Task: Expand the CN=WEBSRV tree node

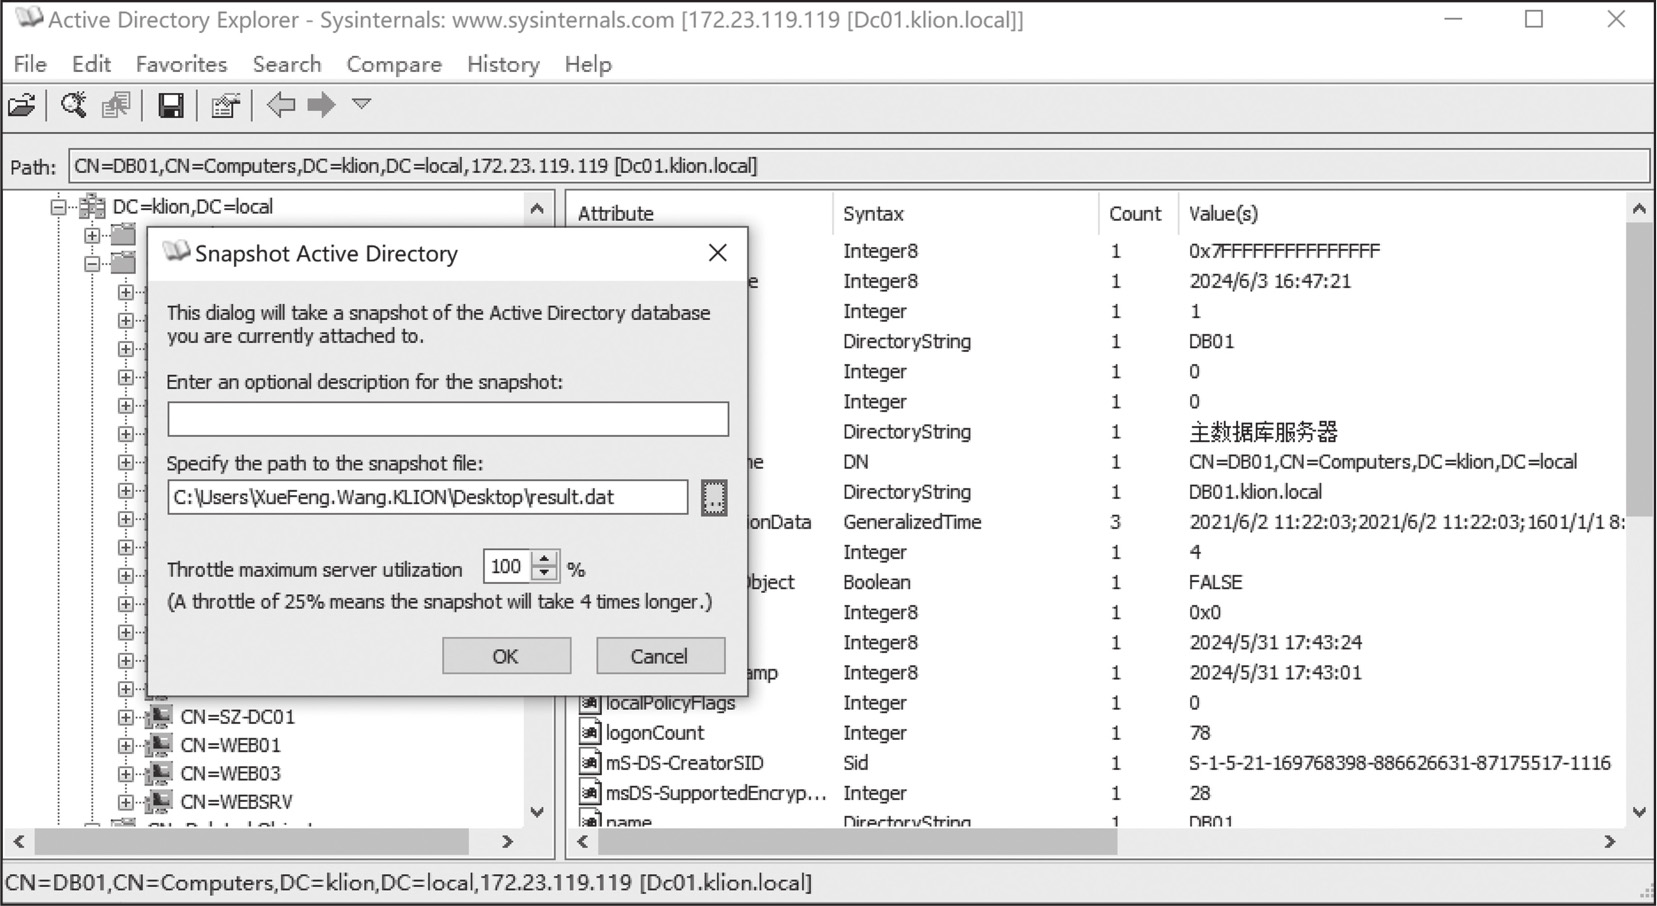Action: (x=125, y=802)
